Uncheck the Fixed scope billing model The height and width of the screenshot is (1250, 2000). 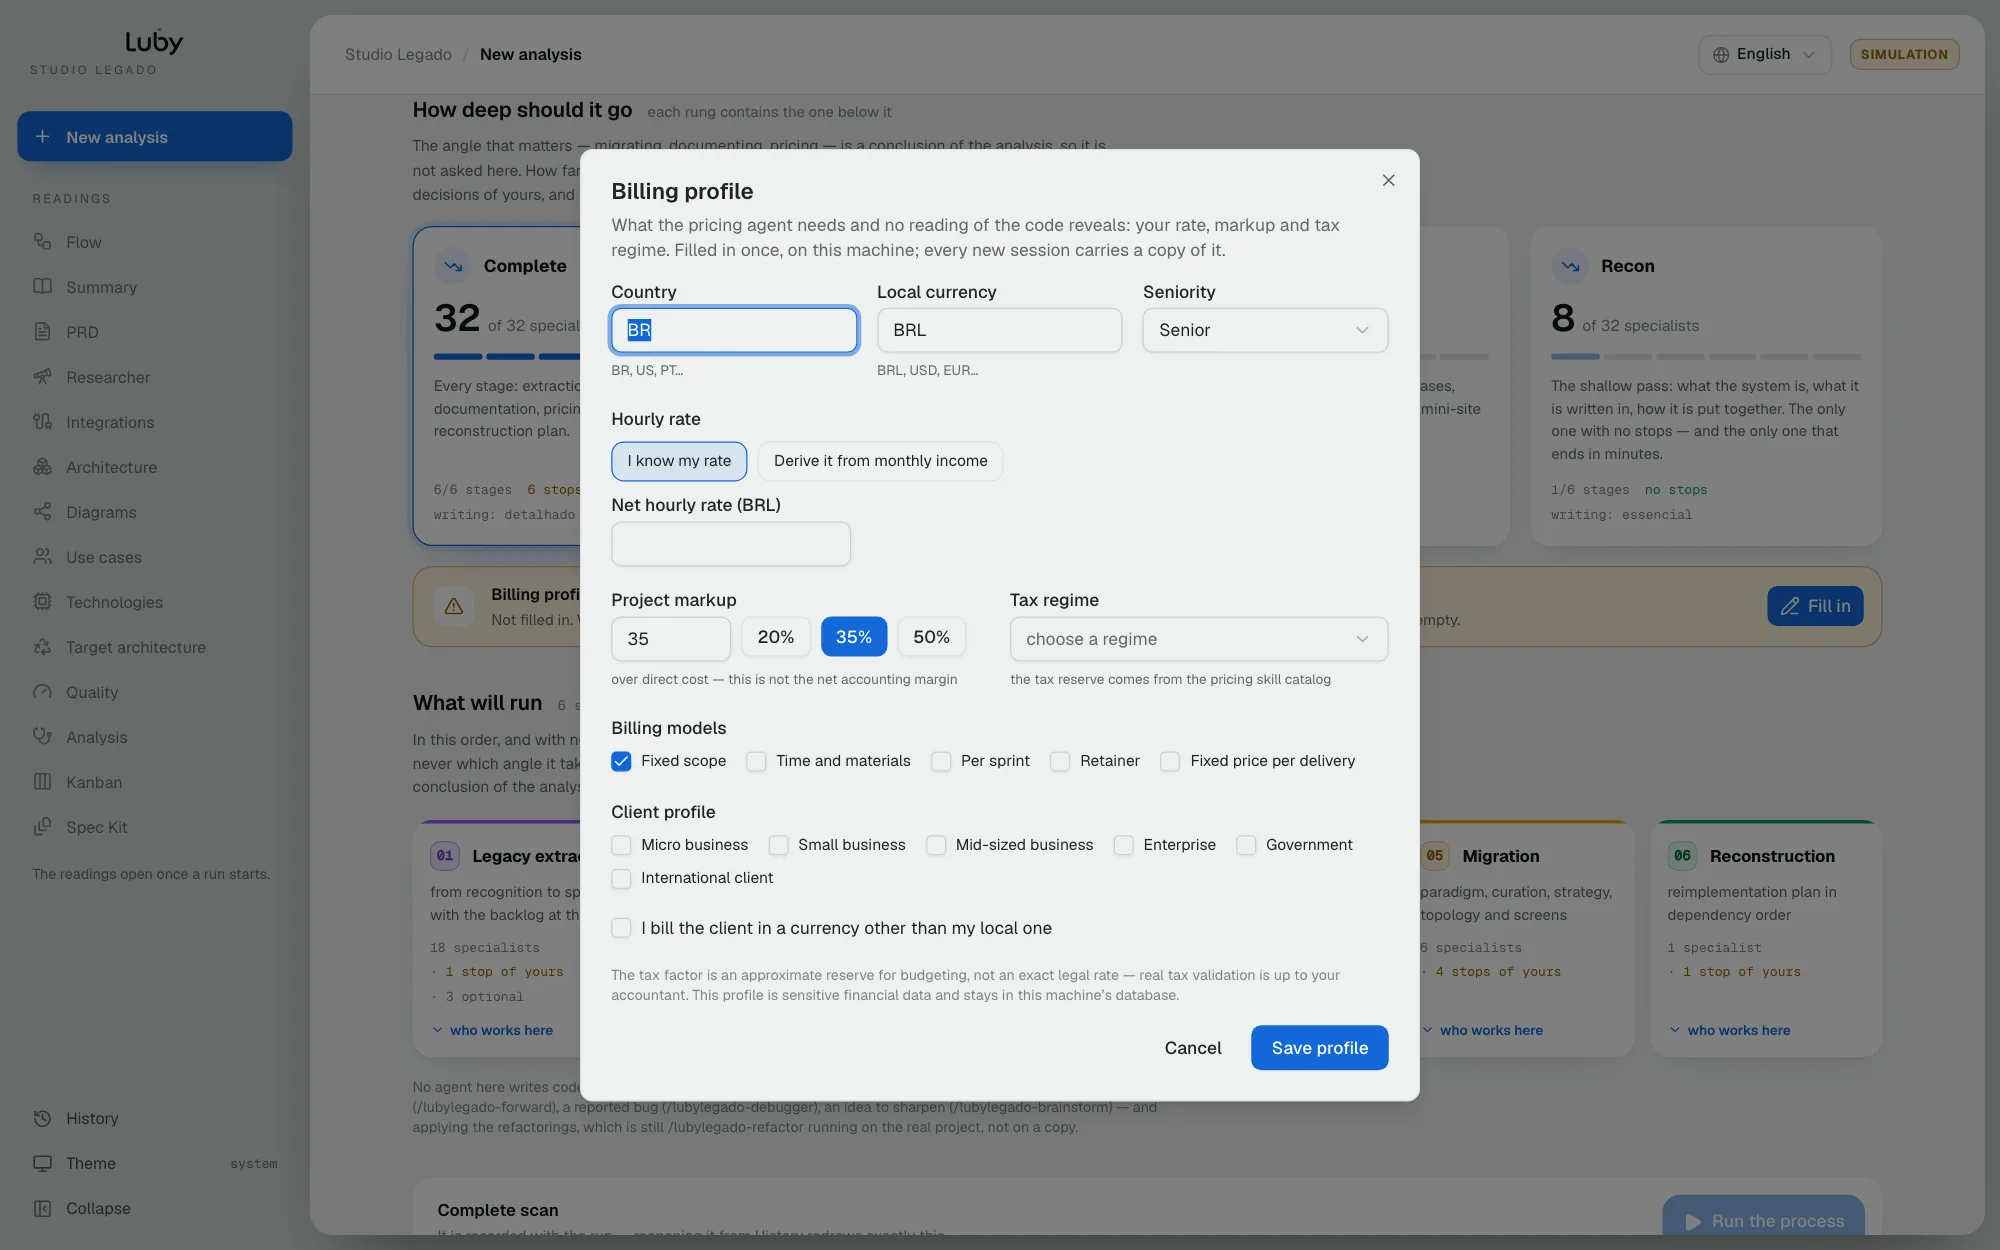[x=621, y=761]
